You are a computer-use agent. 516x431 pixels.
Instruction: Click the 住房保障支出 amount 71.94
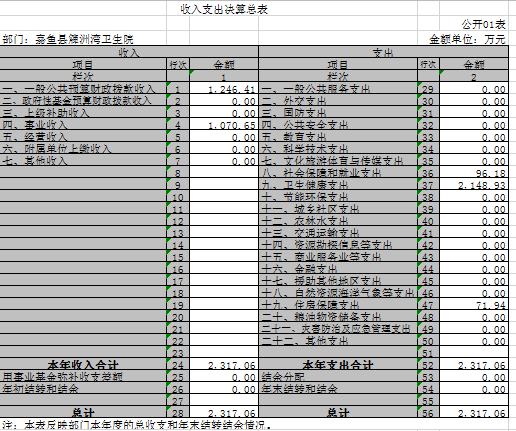tap(474, 304)
